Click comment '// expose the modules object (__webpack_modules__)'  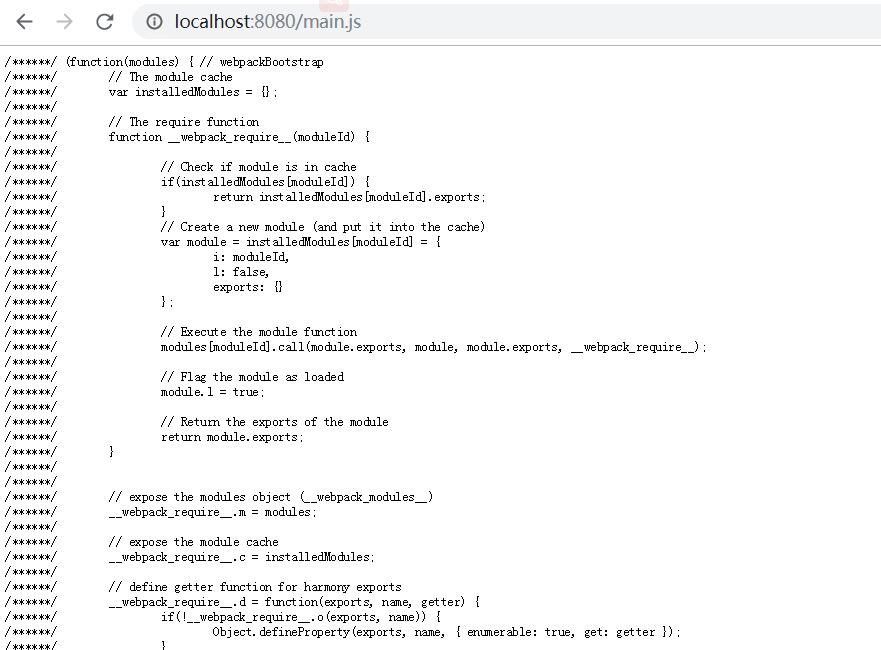coord(271,497)
